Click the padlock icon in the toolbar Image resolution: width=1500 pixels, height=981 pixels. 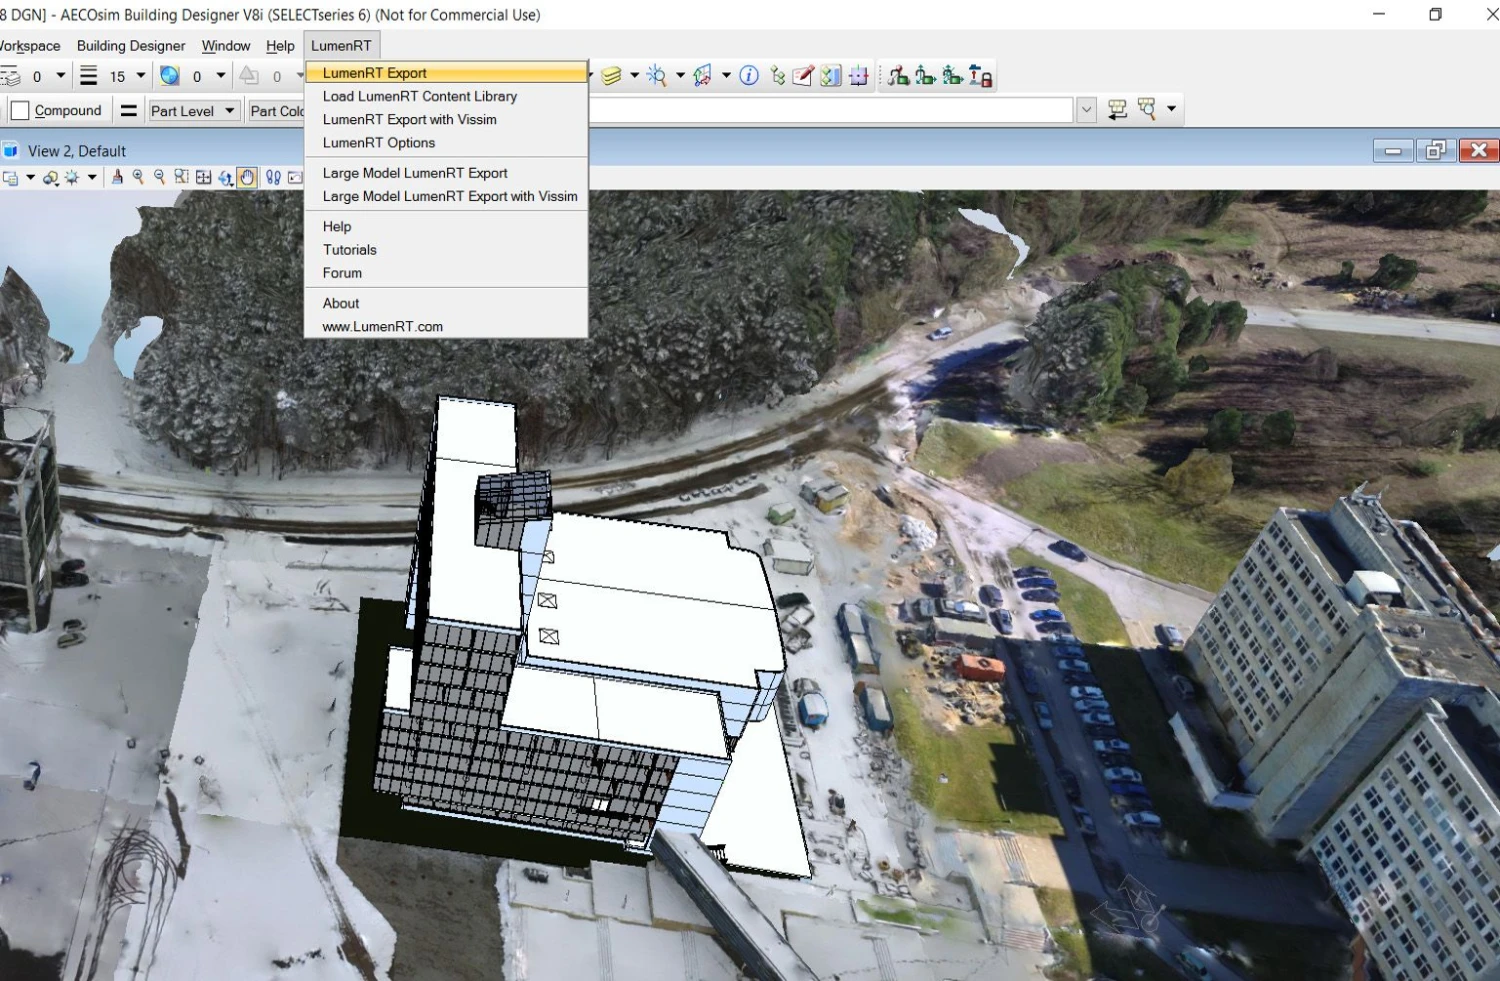pyautogui.click(x=981, y=76)
